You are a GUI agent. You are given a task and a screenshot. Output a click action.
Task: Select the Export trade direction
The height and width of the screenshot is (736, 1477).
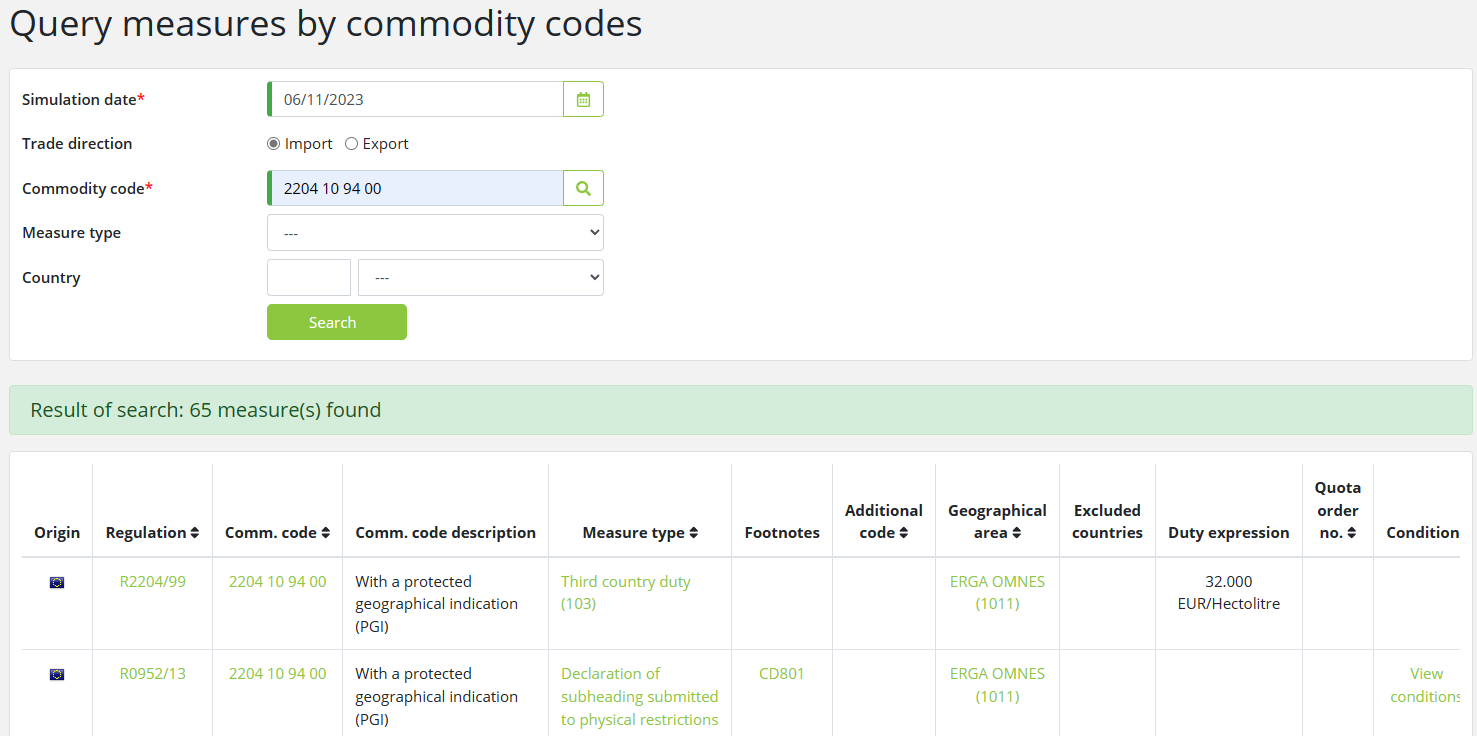click(351, 144)
